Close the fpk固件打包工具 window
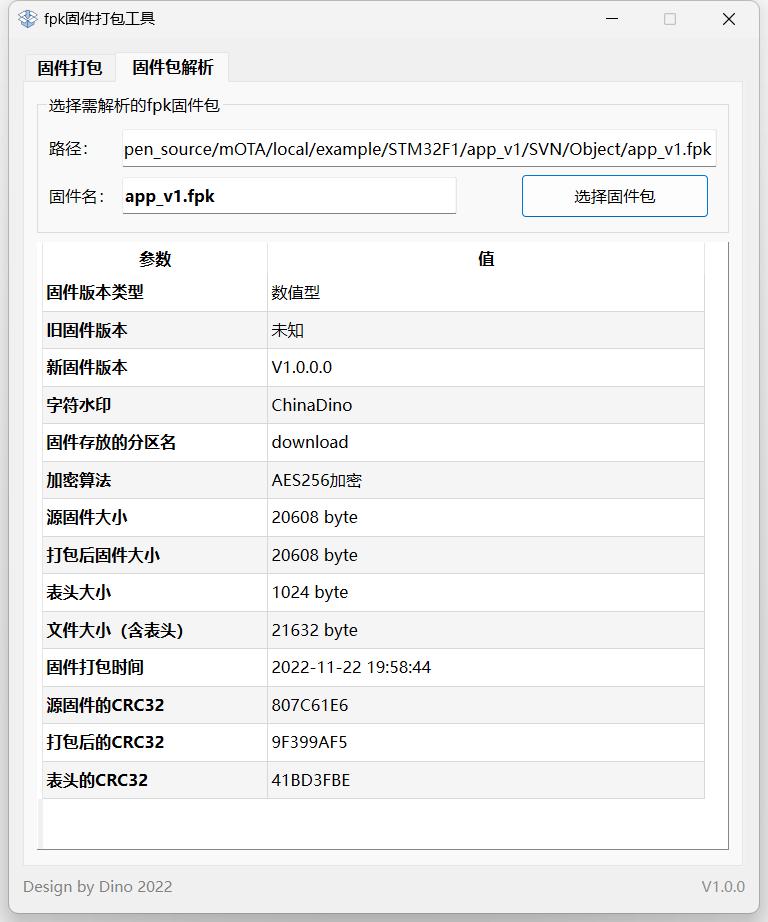The image size is (768, 922). pos(729,19)
